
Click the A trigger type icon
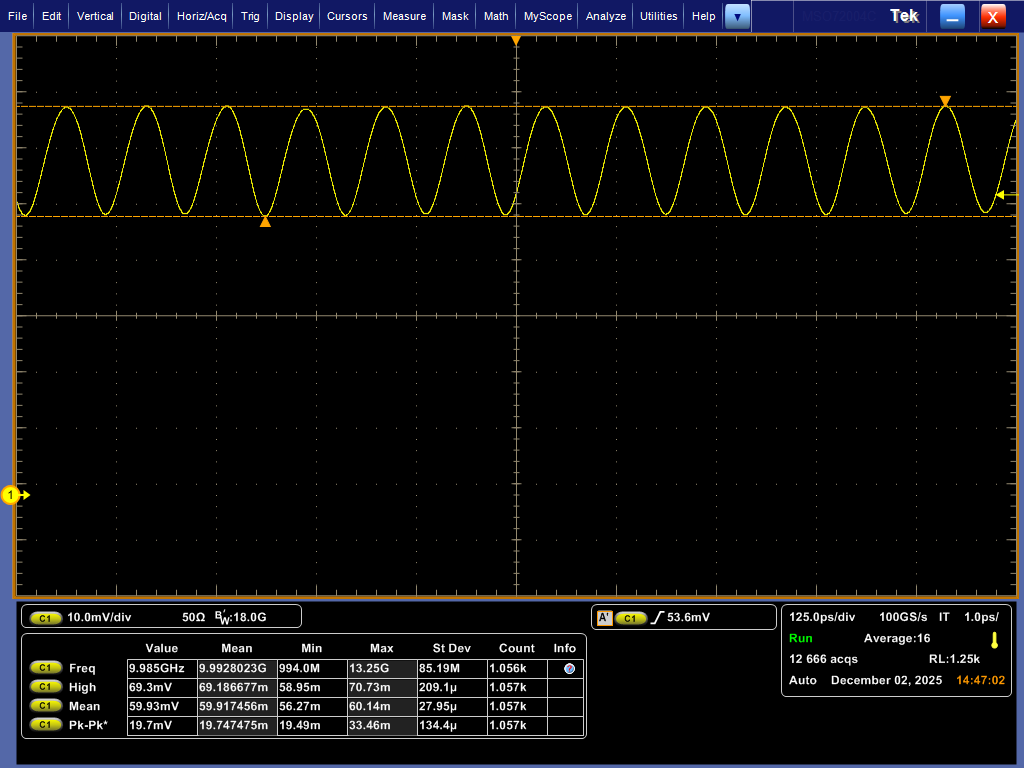tap(604, 618)
